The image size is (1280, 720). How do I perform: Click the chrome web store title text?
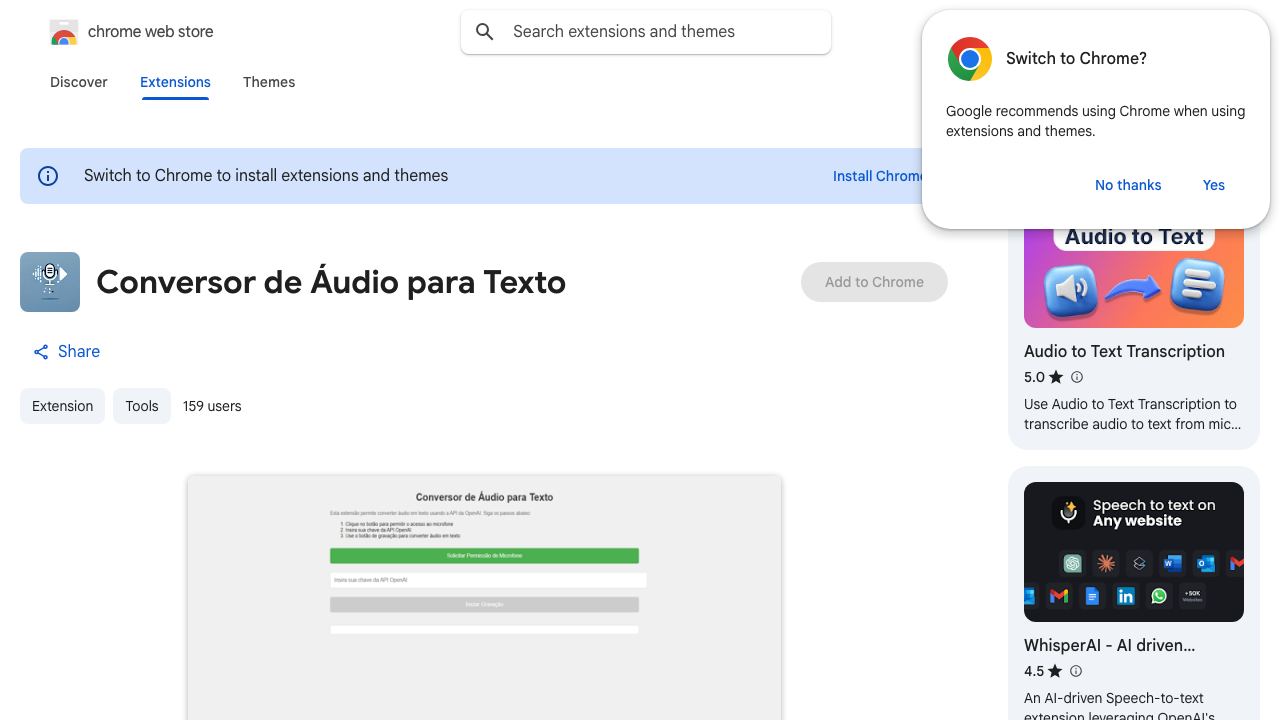[151, 32]
